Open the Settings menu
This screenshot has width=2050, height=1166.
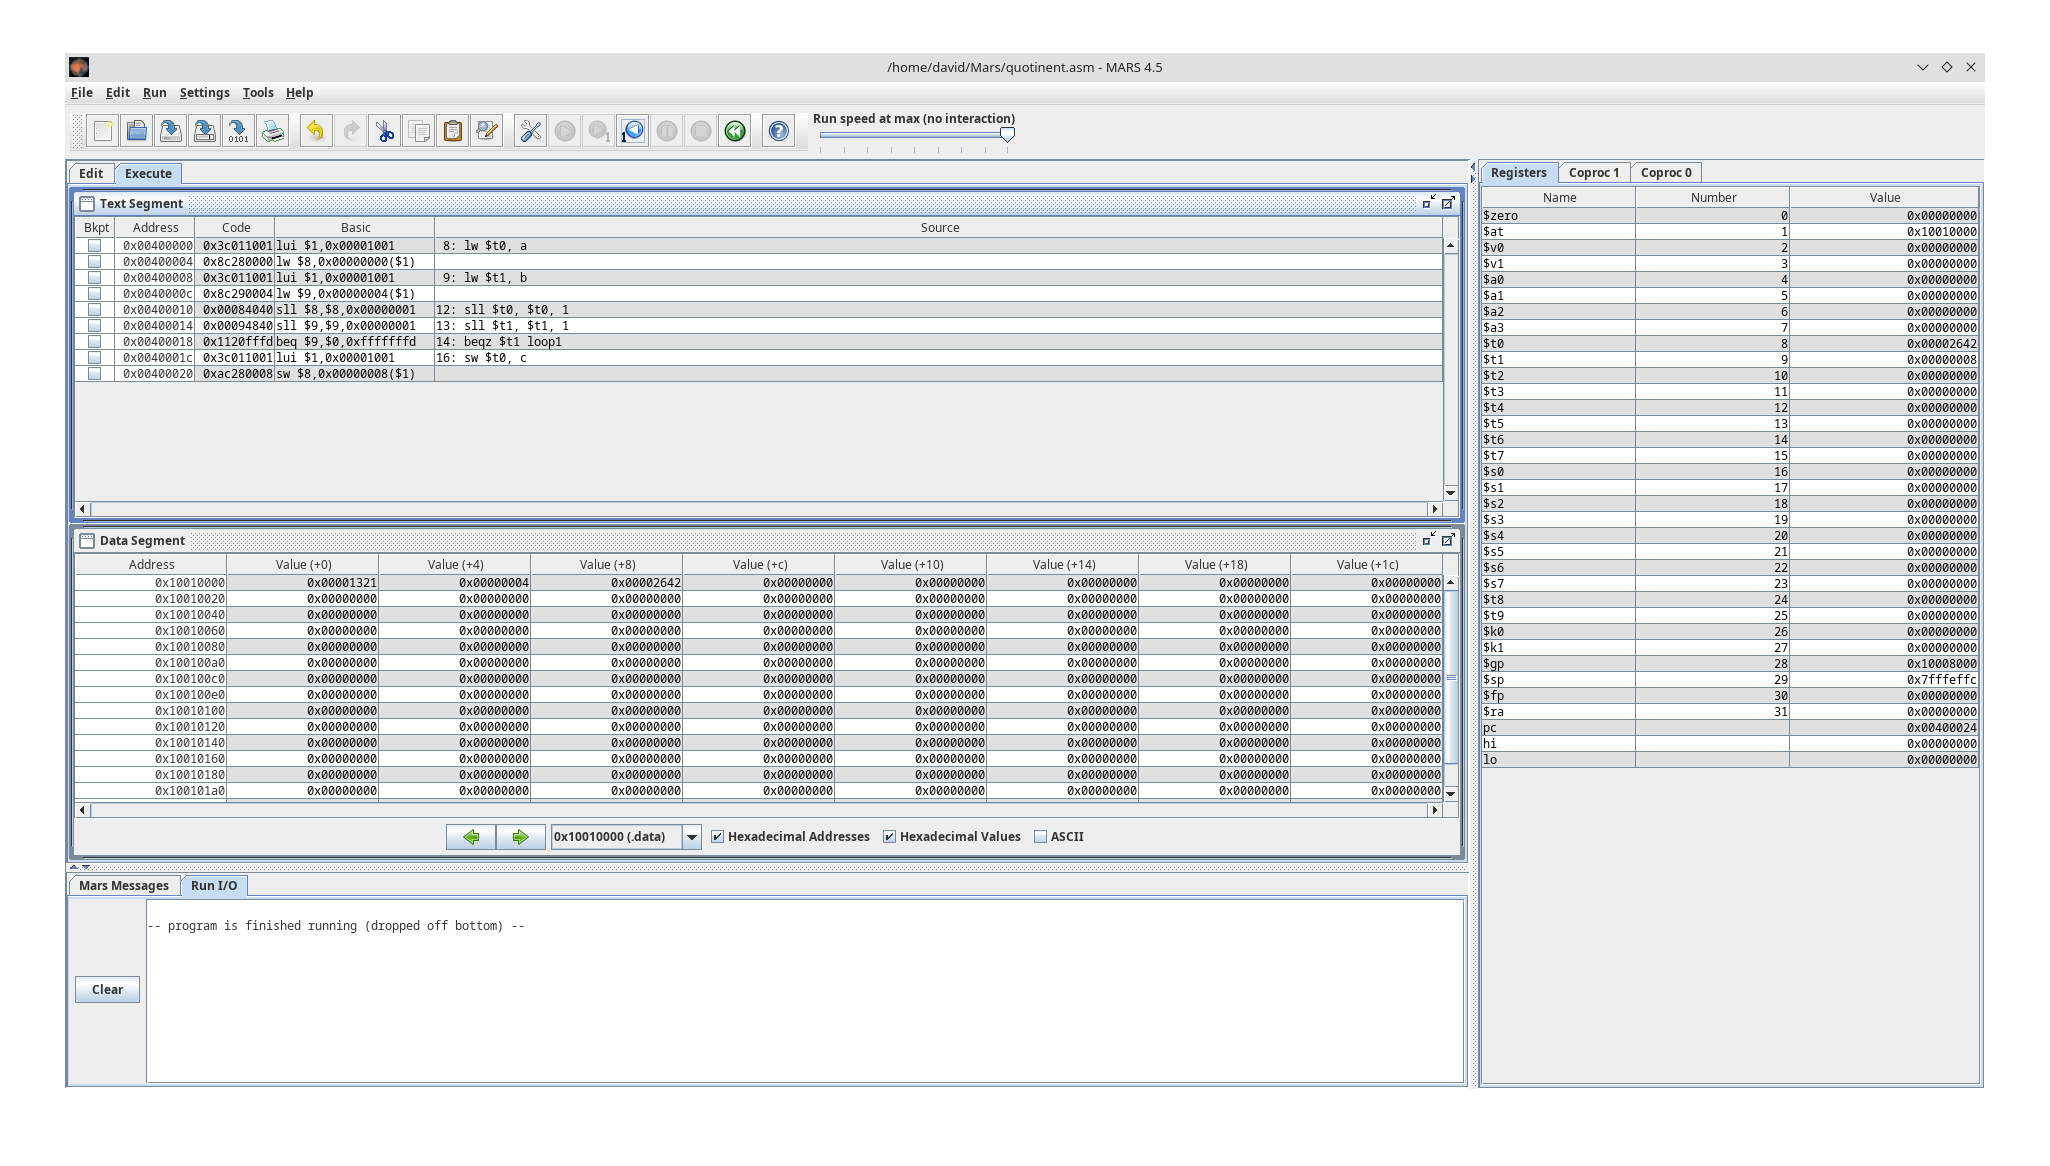(204, 92)
